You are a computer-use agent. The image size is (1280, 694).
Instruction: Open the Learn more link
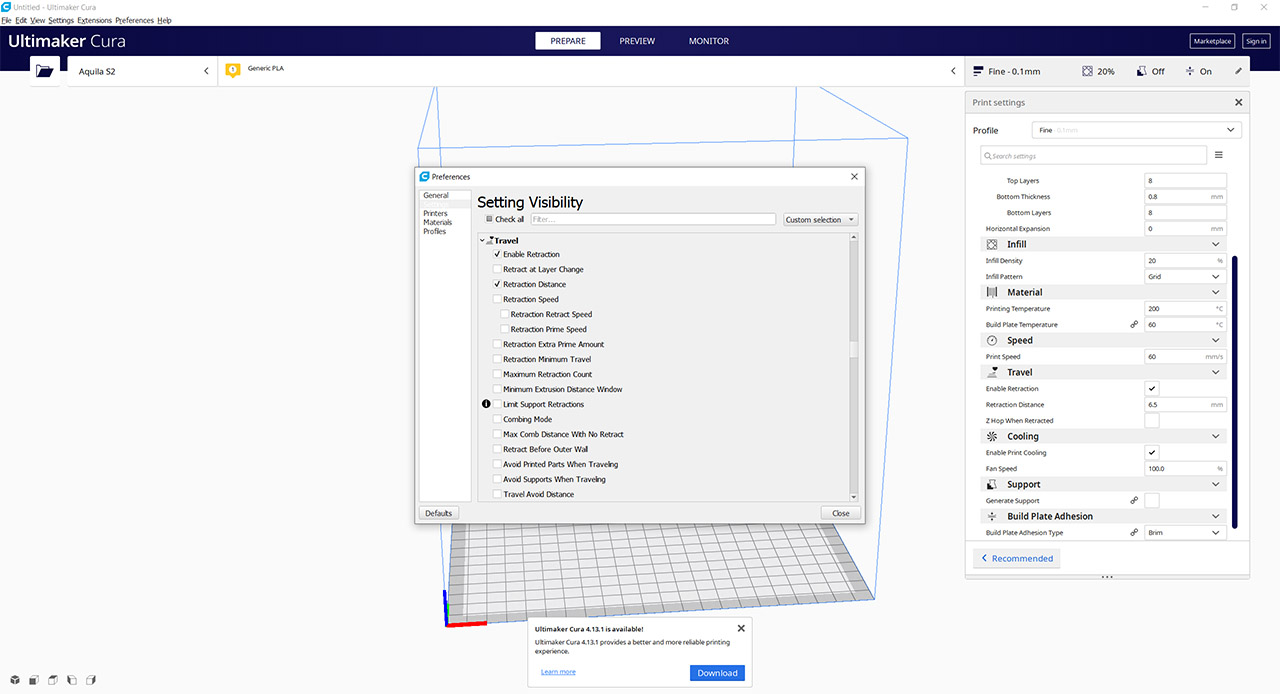(x=558, y=672)
